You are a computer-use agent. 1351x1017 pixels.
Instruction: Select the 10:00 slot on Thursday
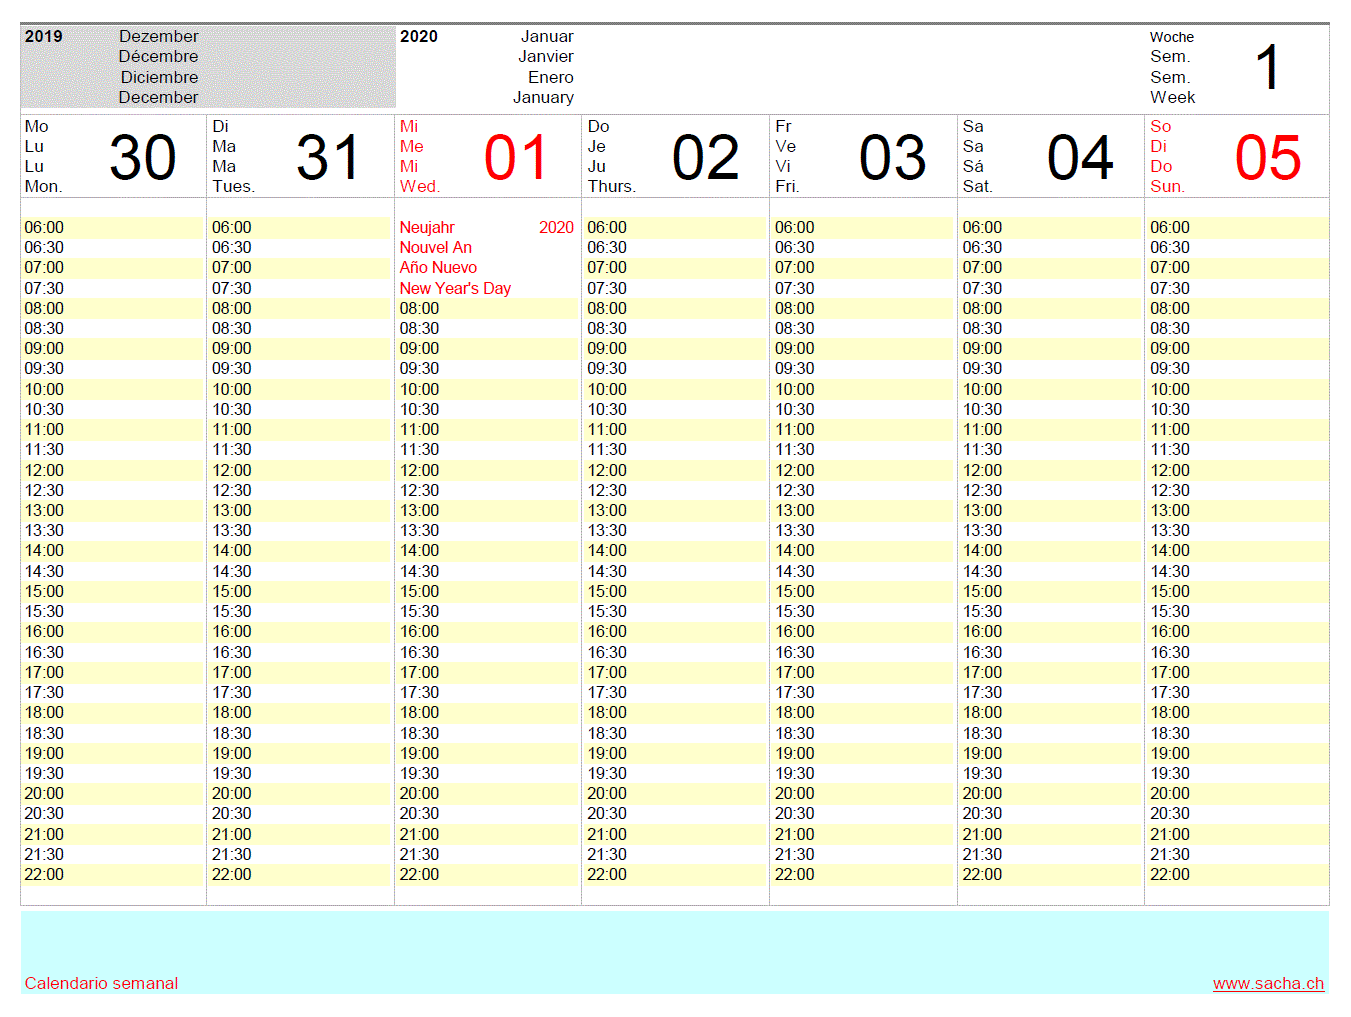point(675,390)
